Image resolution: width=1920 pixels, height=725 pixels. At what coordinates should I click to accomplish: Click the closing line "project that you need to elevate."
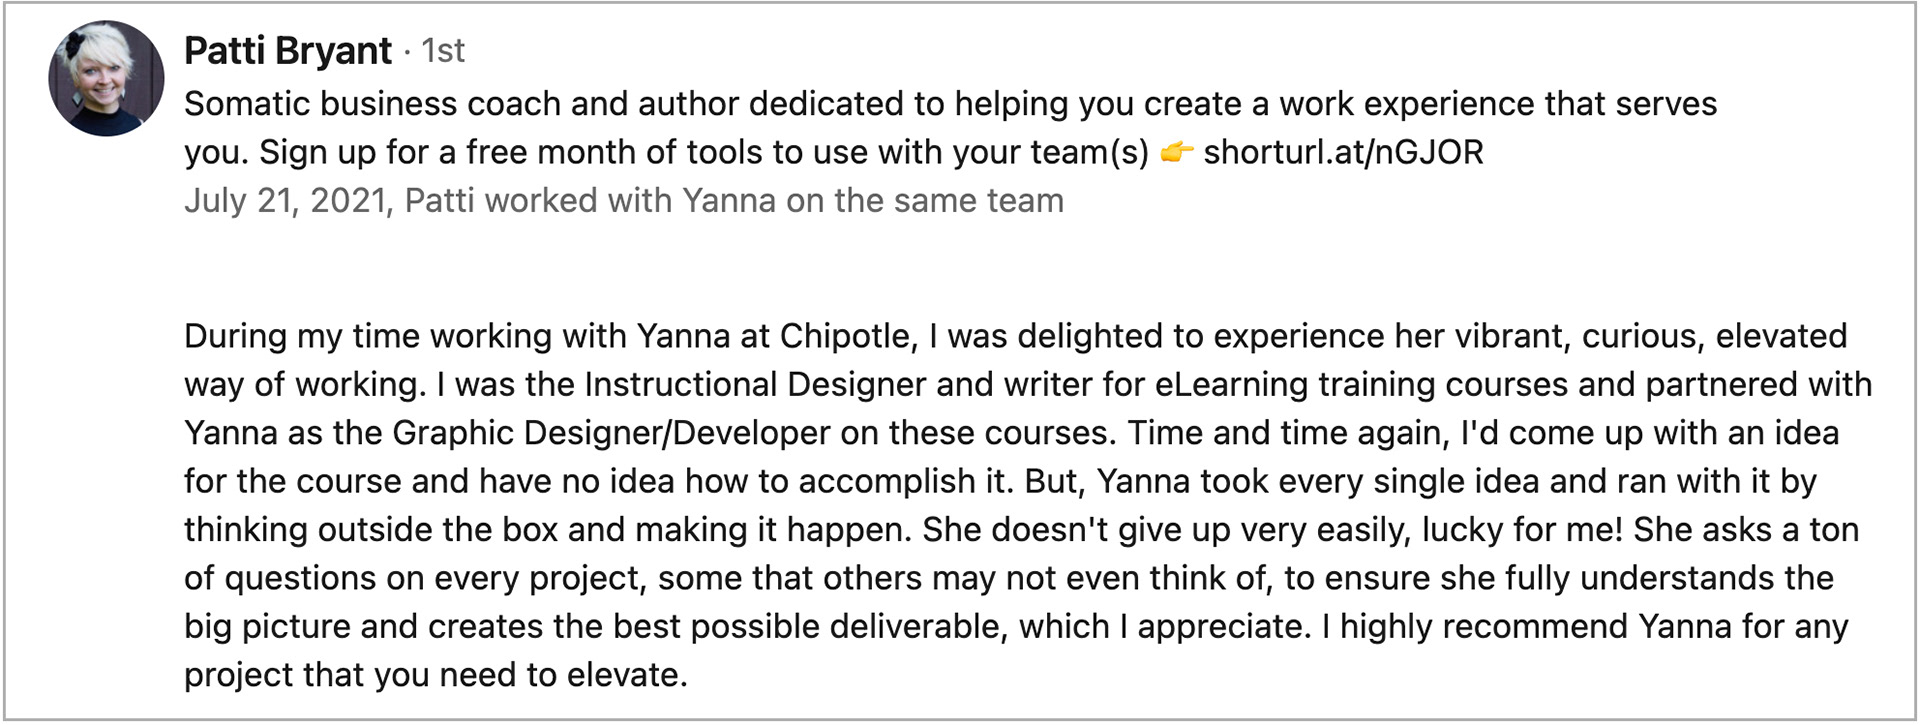click(x=436, y=675)
